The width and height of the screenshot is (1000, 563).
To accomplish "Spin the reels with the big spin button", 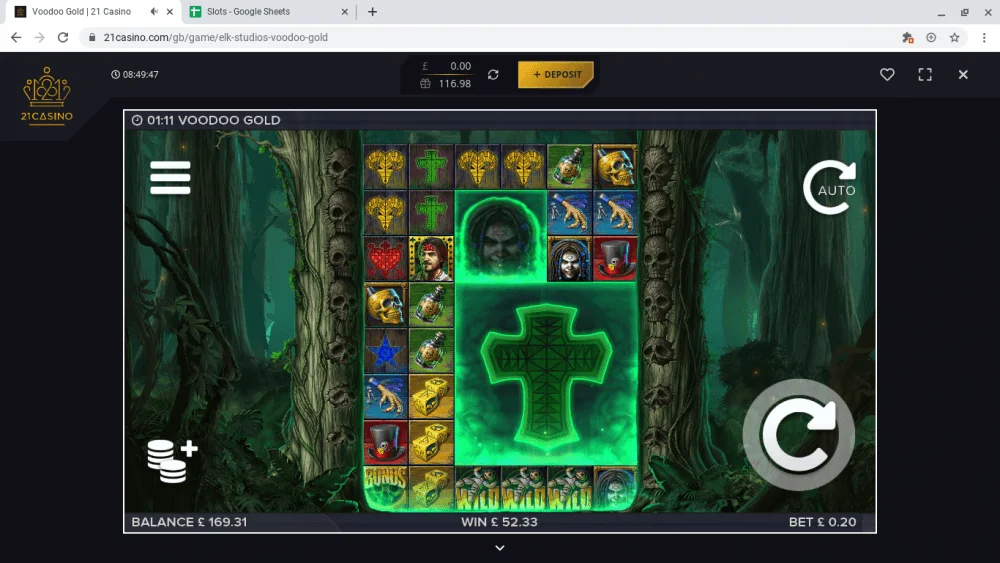I will pos(799,435).
